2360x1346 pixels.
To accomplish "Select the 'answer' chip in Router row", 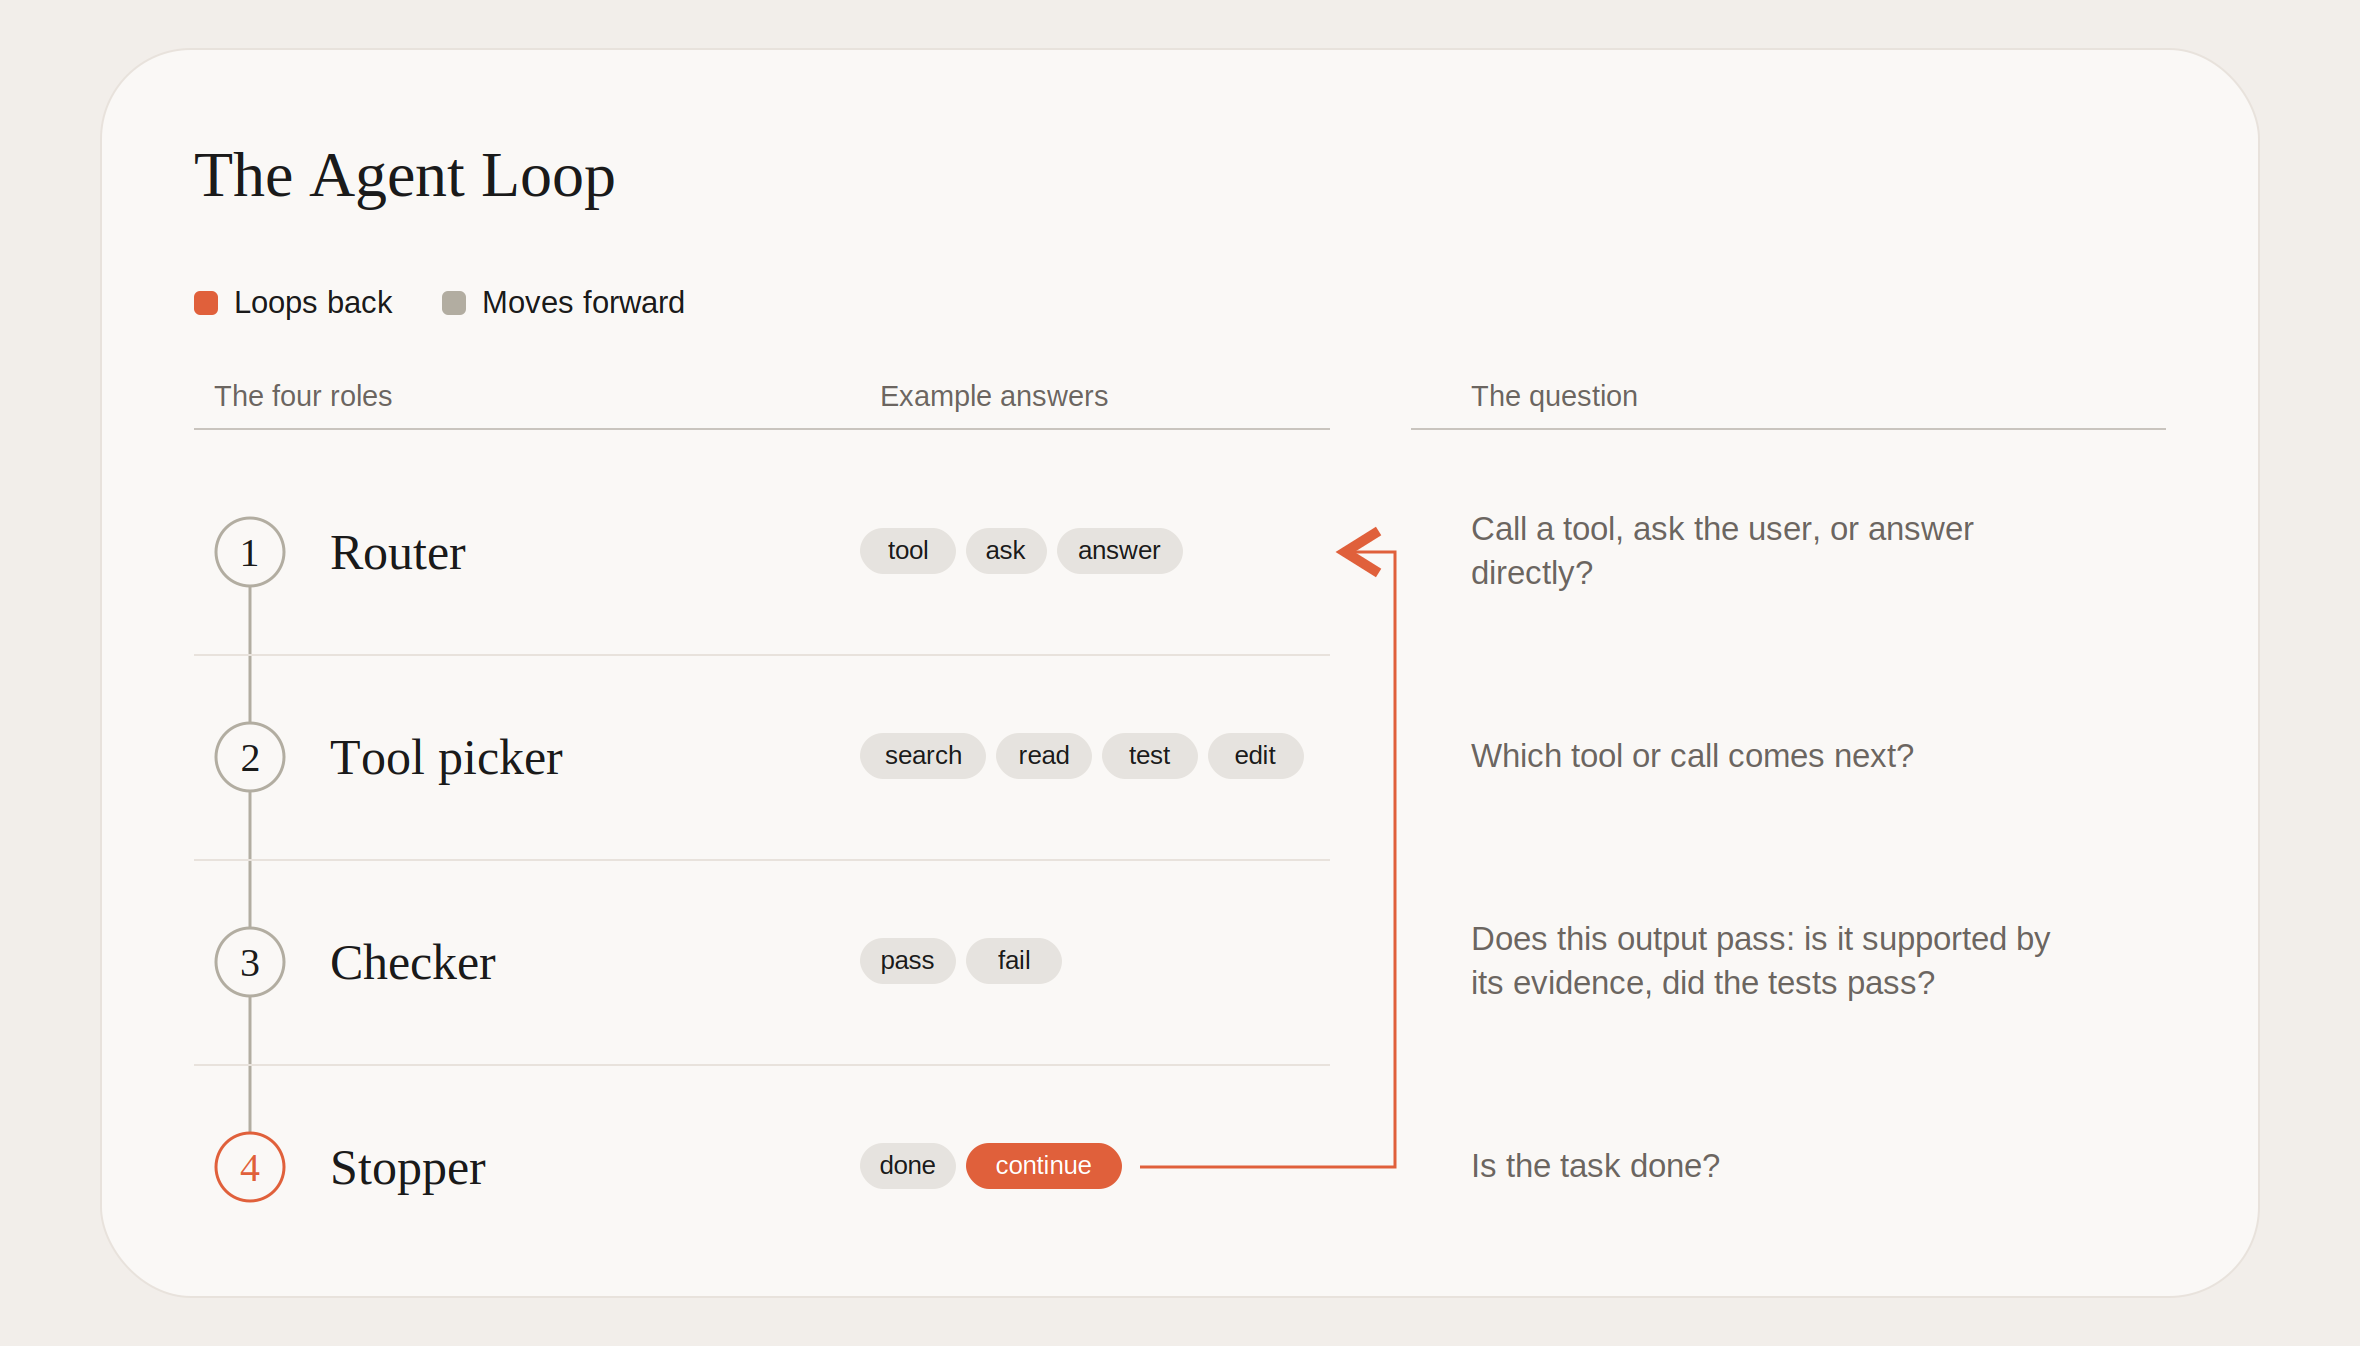I will (x=1119, y=551).
